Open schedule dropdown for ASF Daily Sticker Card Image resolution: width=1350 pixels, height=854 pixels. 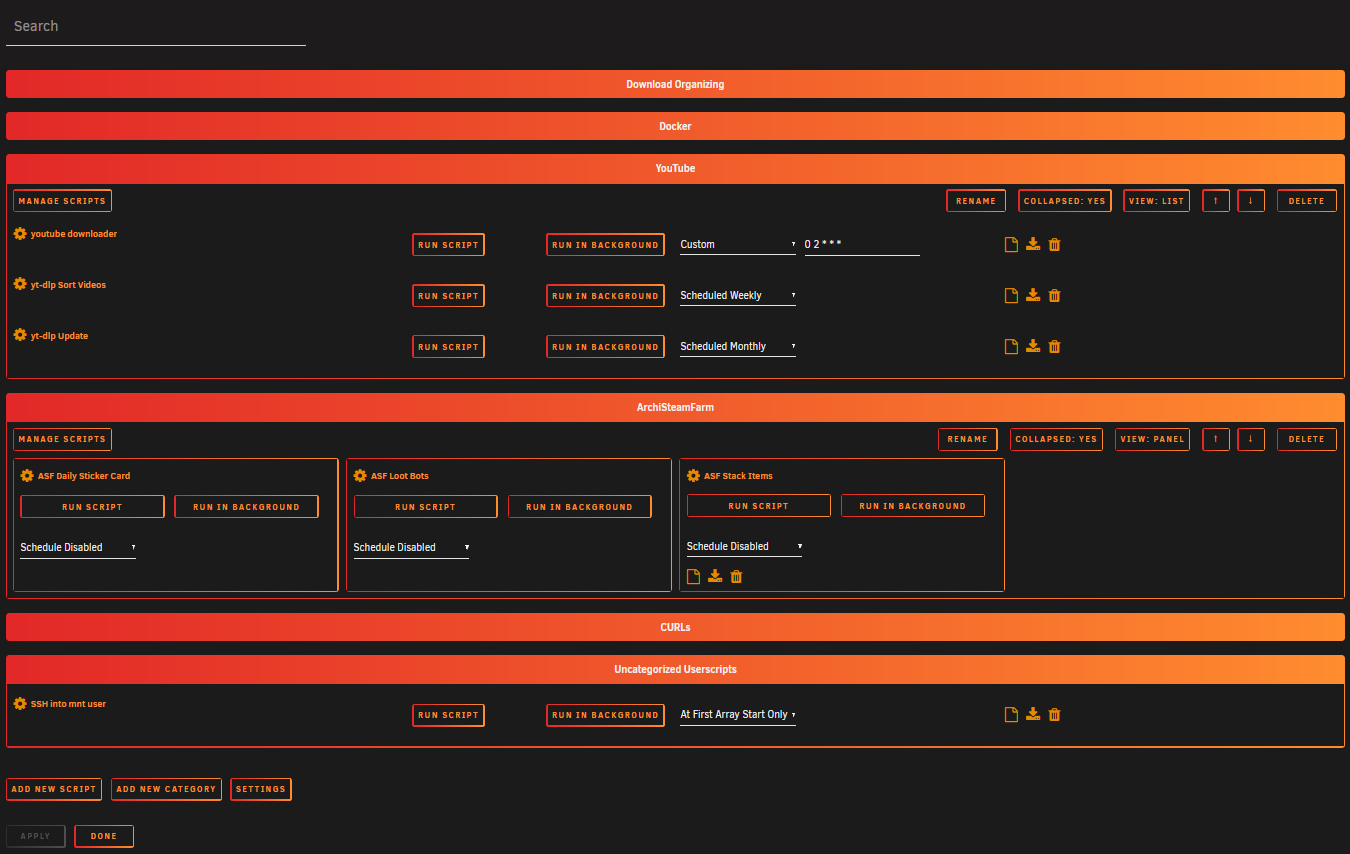pyautogui.click(x=78, y=547)
